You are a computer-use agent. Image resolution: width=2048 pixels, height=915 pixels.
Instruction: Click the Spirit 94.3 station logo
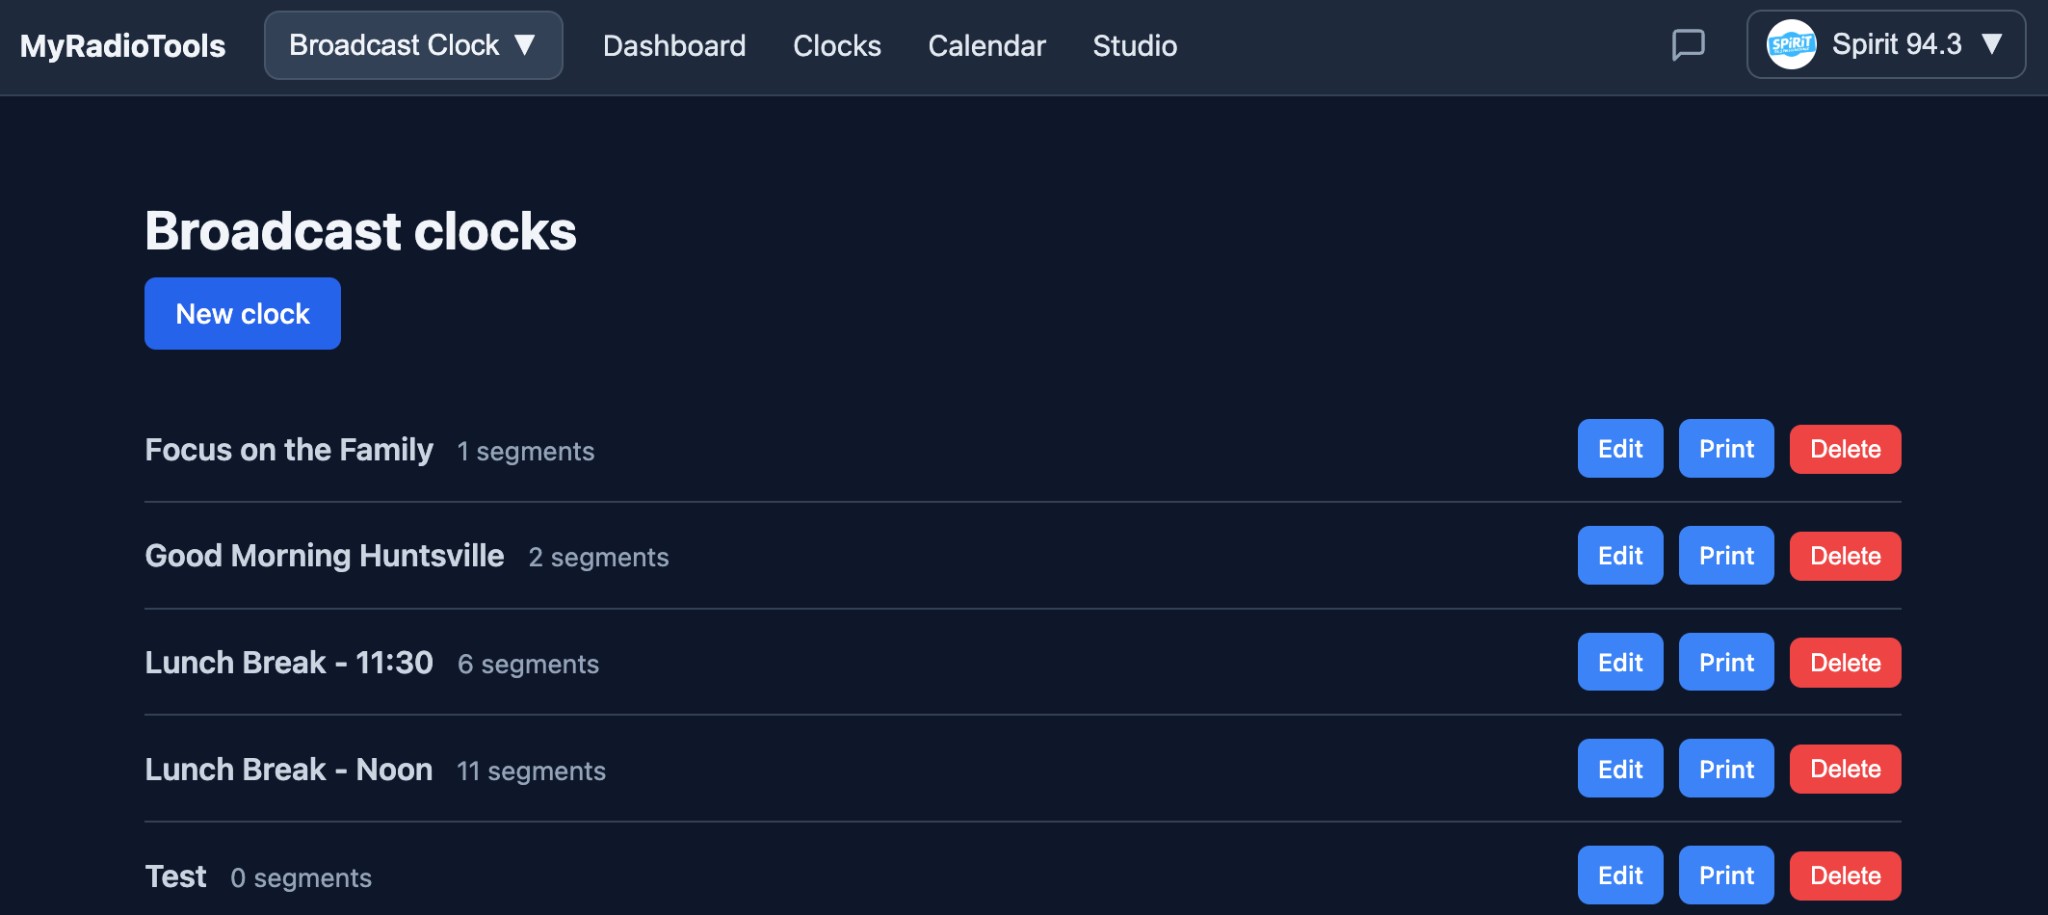(1791, 44)
